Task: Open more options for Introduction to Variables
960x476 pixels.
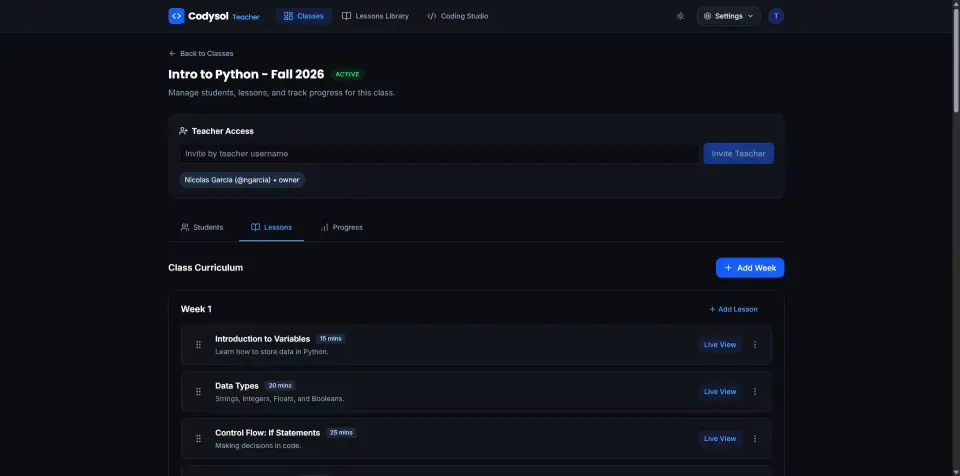Action: tap(755, 345)
